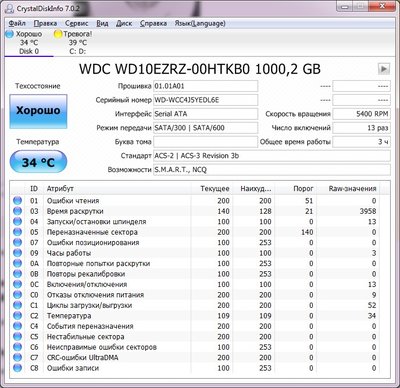Click the status icon for Отказы отключения питания
This screenshot has width=400, height=388.
click(17, 295)
